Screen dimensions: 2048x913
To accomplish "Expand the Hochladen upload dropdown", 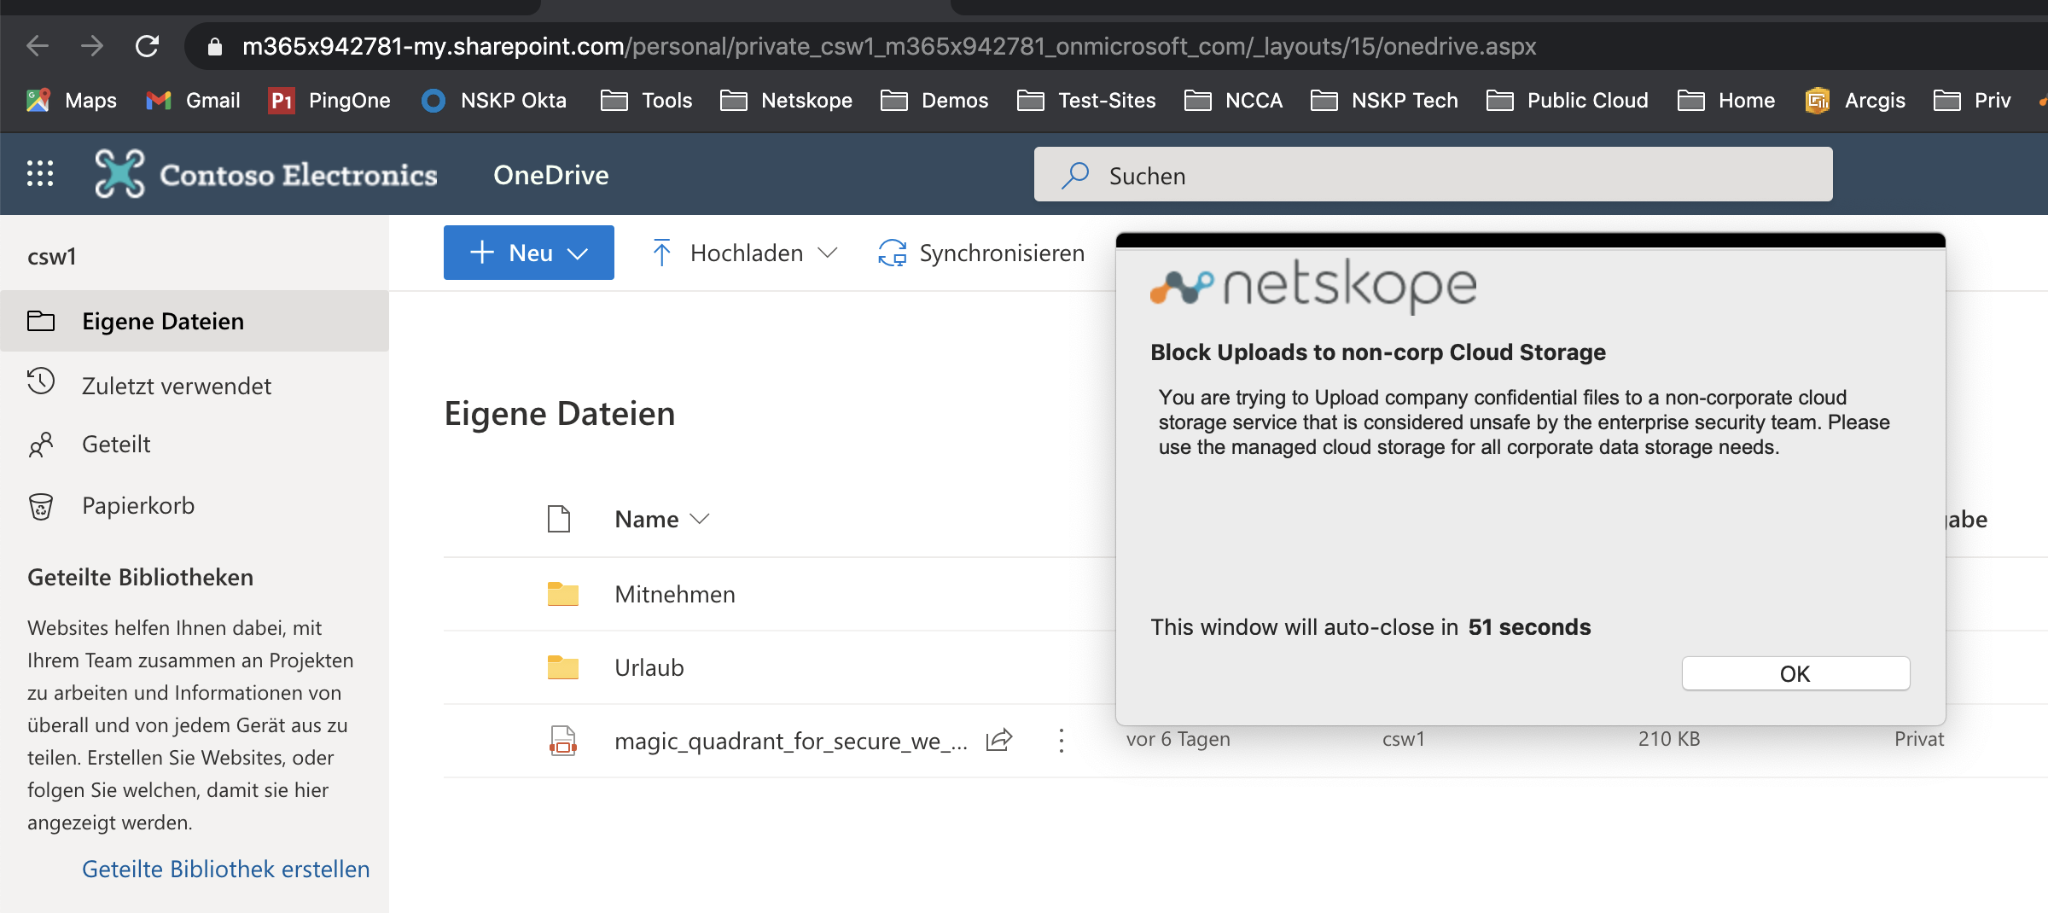I will click(x=744, y=253).
